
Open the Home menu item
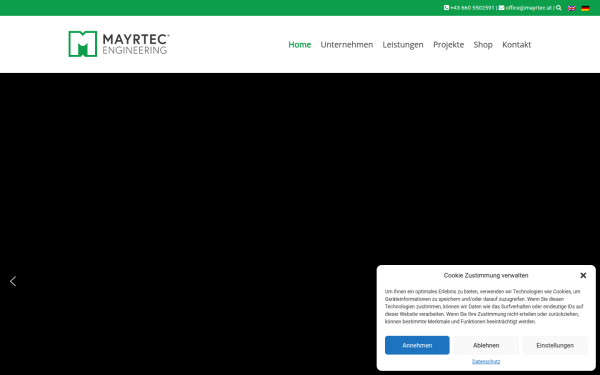point(300,45)
